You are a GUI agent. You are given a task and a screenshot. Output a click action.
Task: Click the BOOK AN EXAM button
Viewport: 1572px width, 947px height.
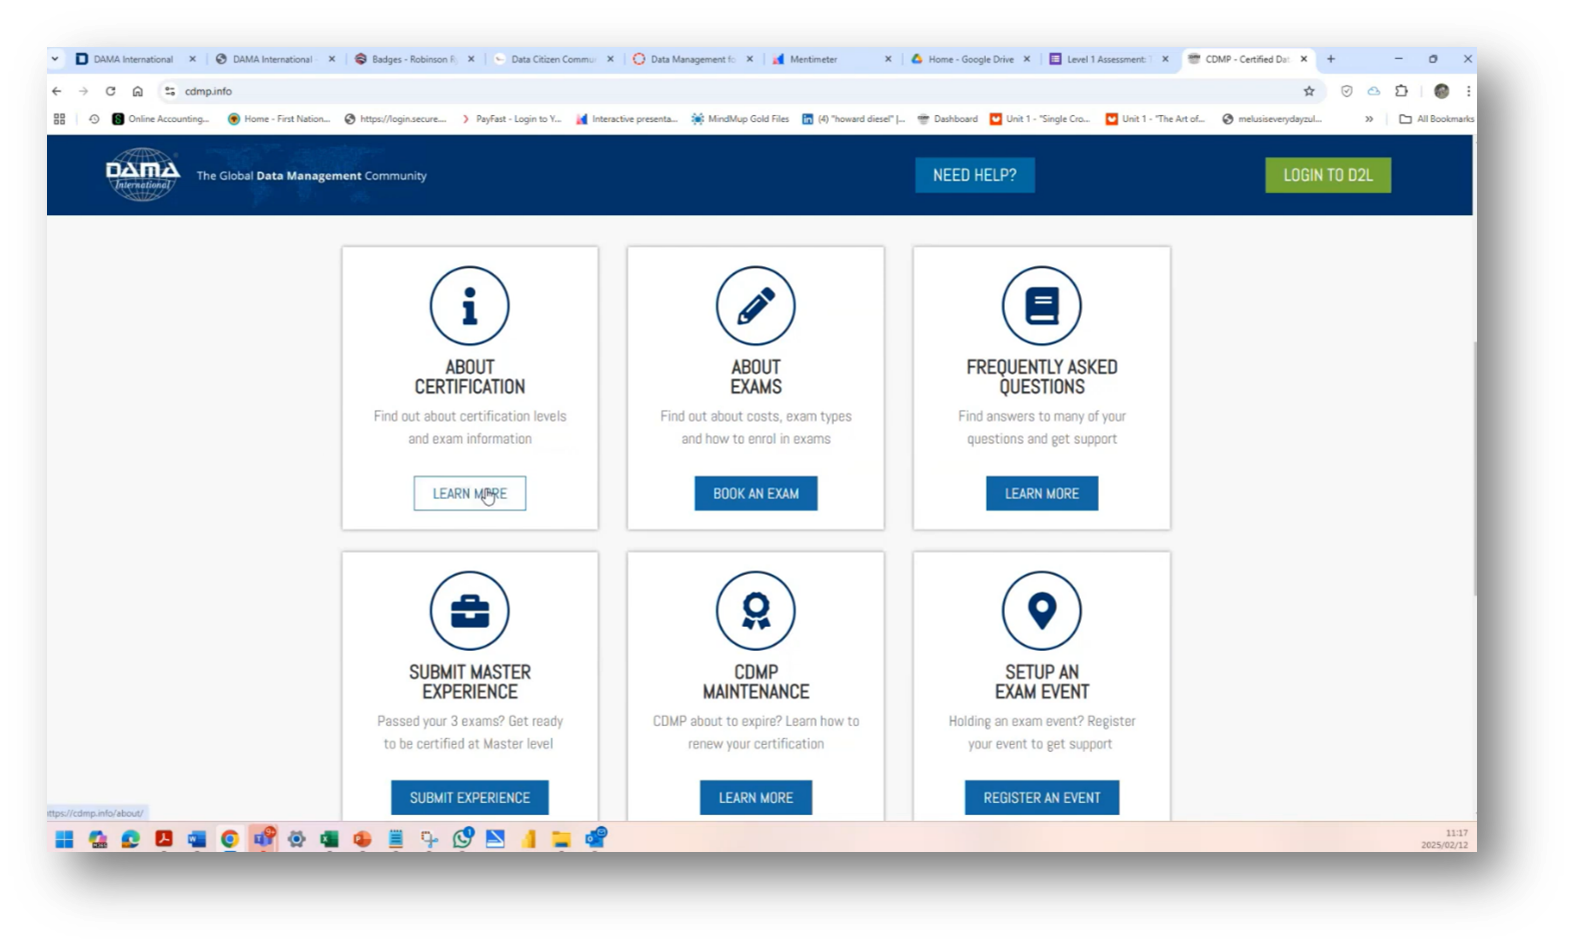point(756,493)
